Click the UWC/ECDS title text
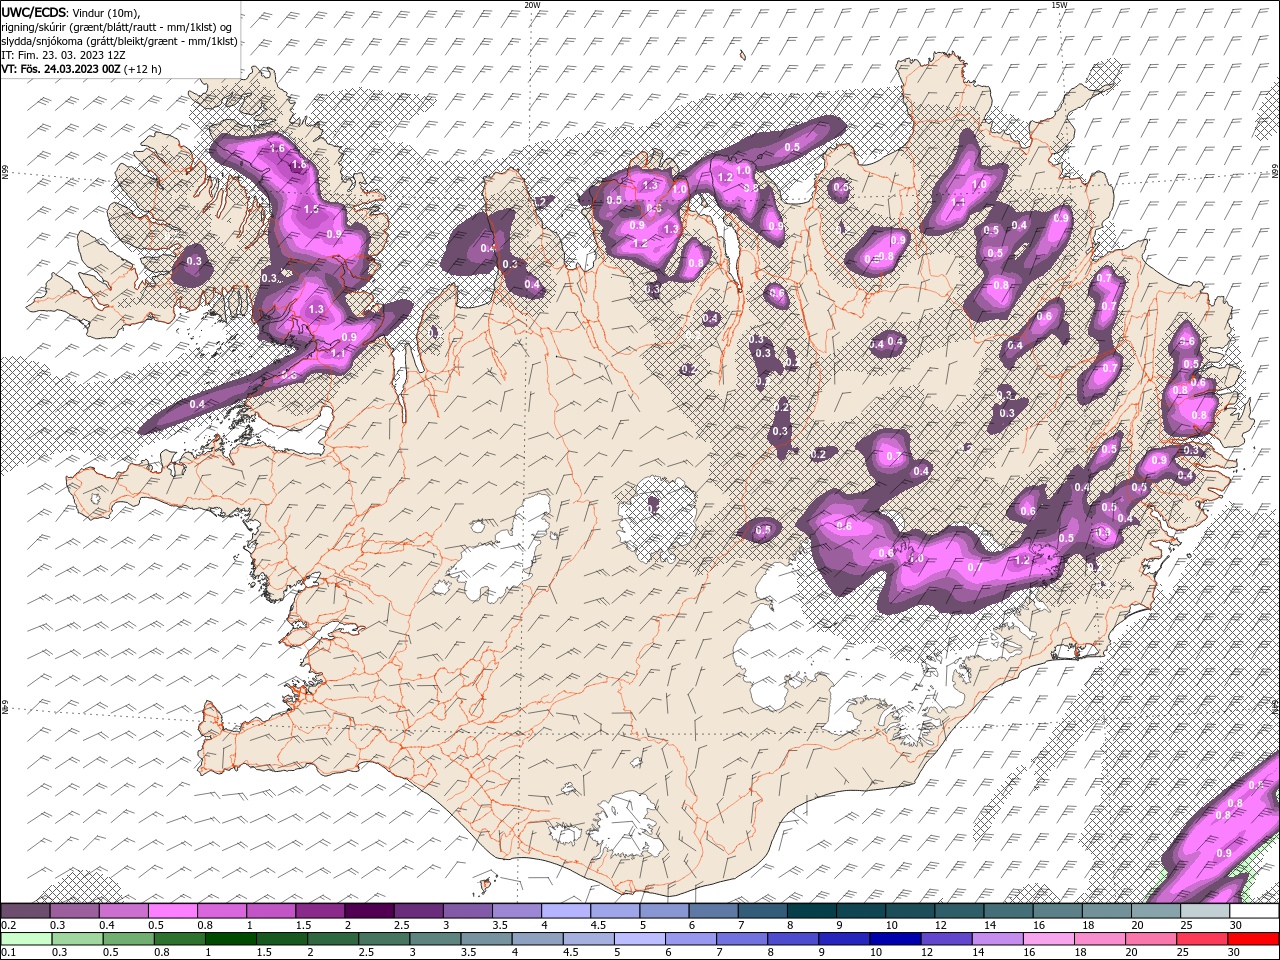The height and width of the screenshot is (960, 1280). [x=33, y=12]
